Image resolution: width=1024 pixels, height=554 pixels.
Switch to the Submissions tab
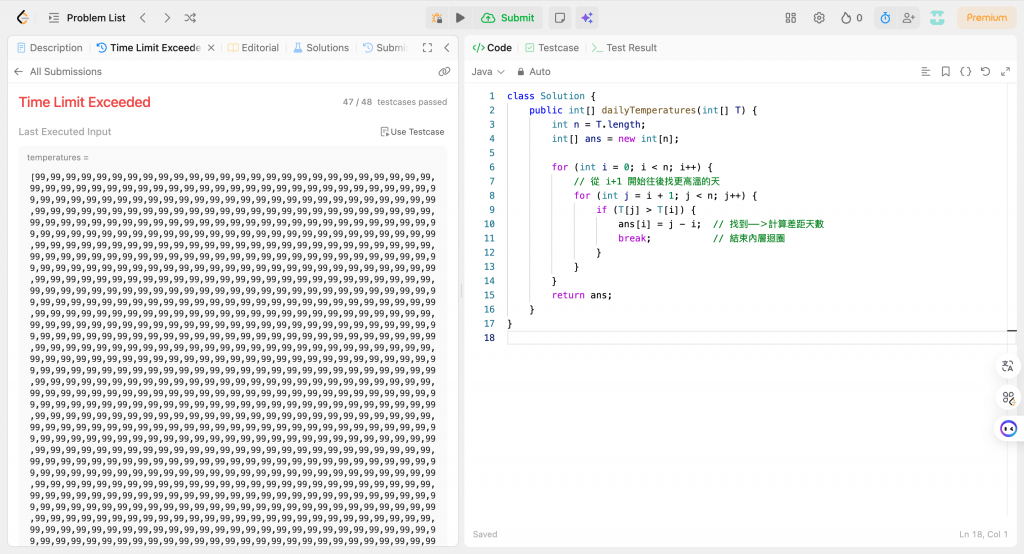click(x=385, y=48)
